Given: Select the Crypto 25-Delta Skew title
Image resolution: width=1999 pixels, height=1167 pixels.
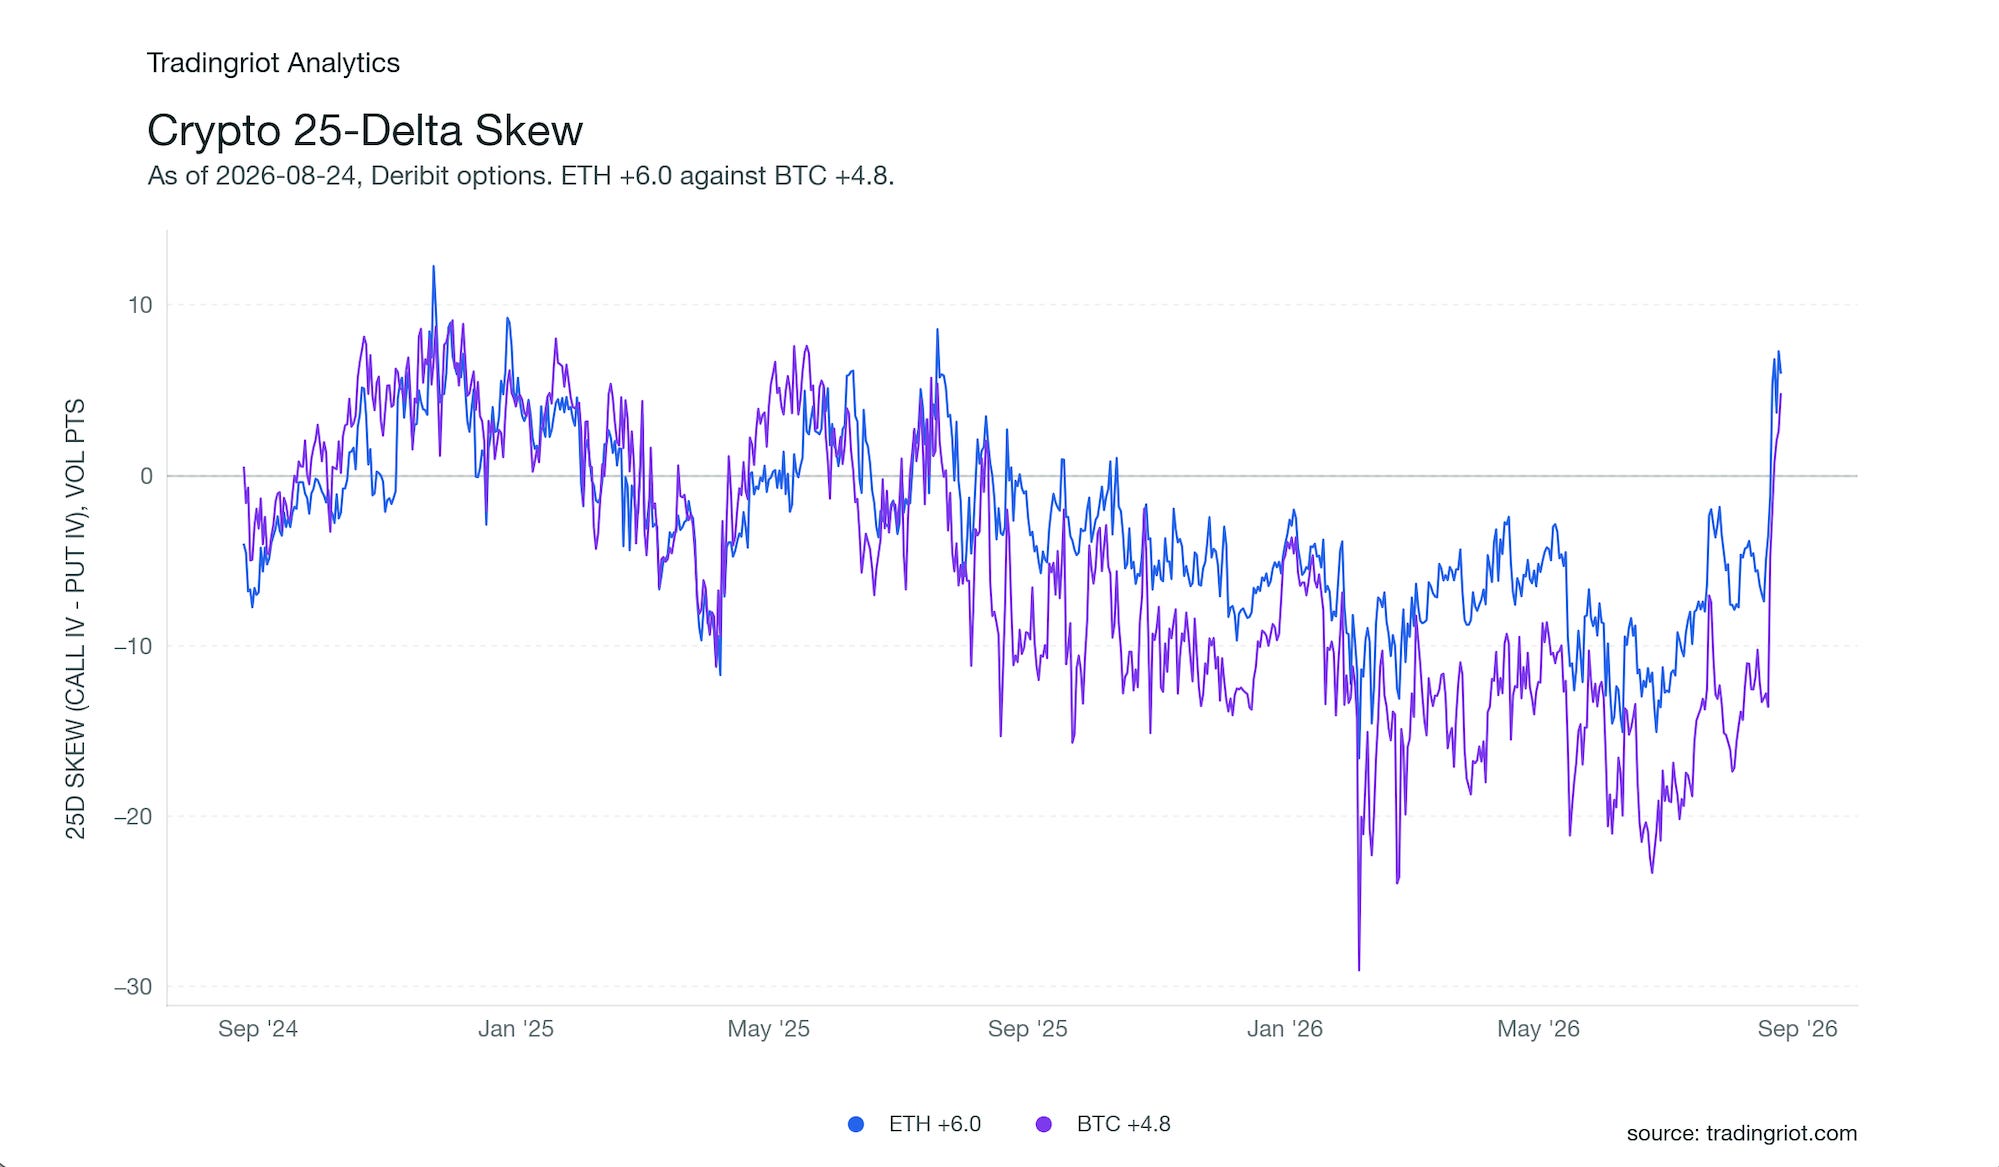Looking at the screenshot, I should pos(365,130).
